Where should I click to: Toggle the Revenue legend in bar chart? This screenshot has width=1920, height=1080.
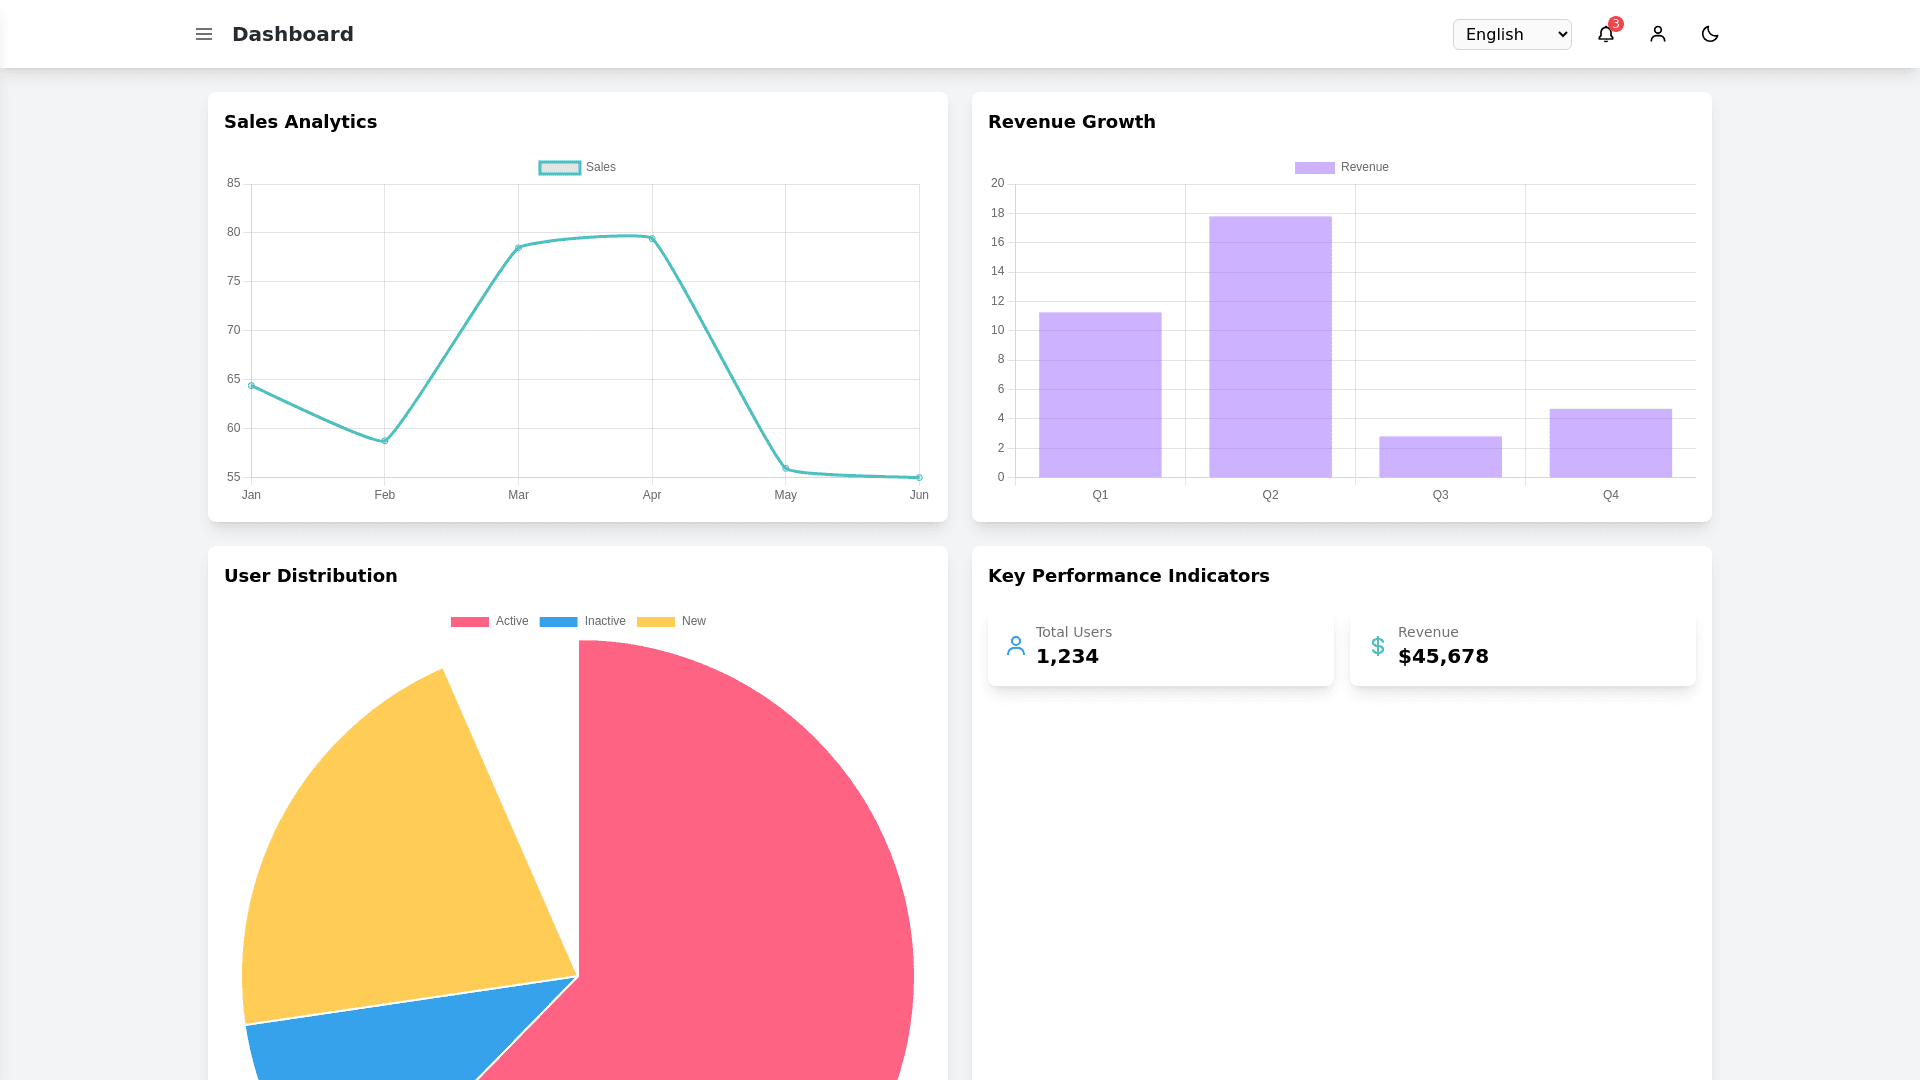1341,167
